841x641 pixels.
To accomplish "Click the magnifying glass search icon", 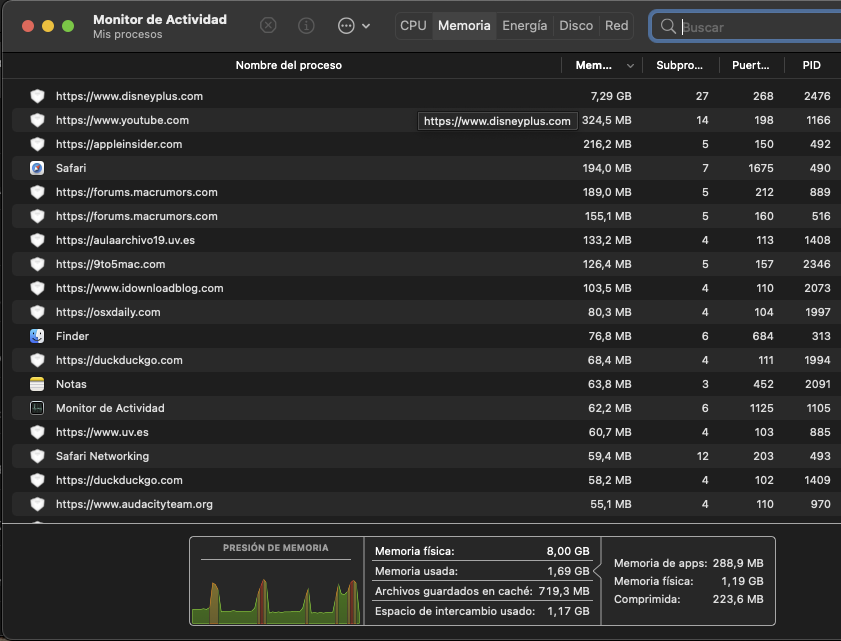I will coord(668,26).
